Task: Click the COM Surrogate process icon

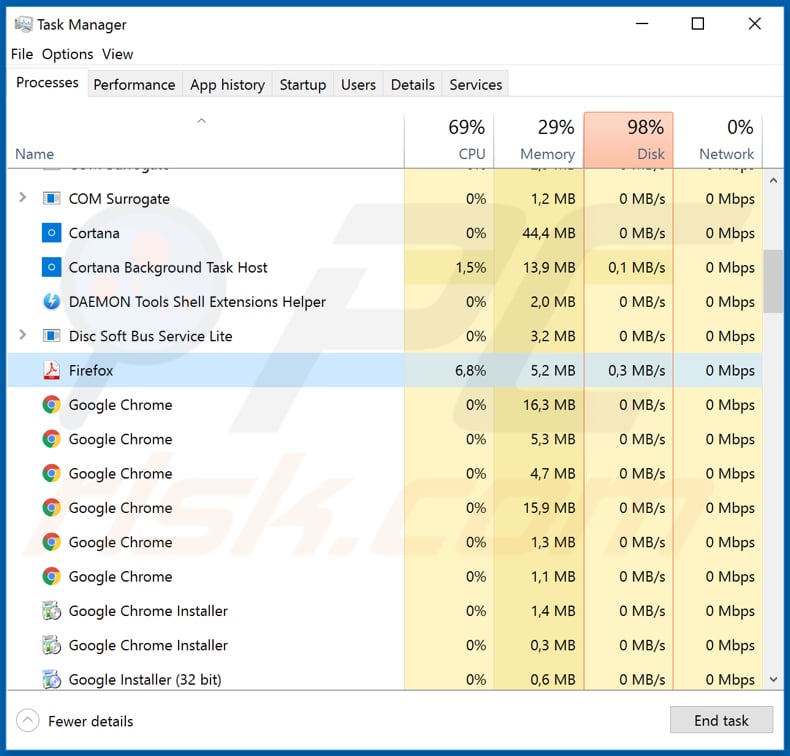Action: tap(51, 198)
